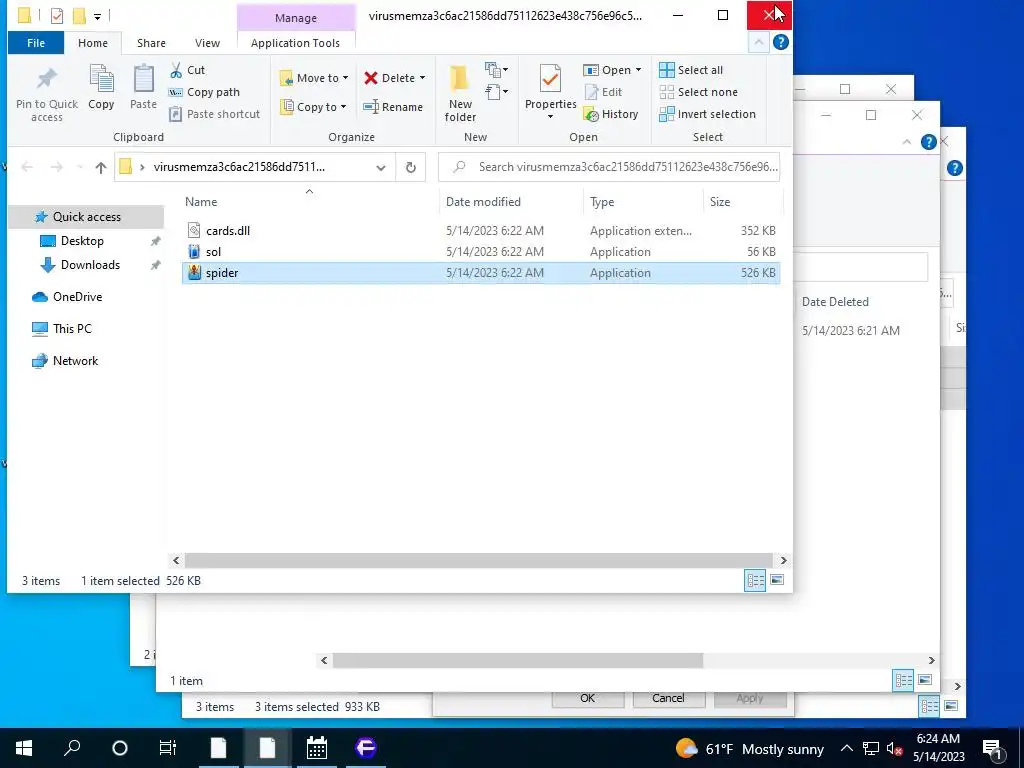Create a New folder from ribbon
The height and width of the screenshot is (768, 1024).
(460, 93)
